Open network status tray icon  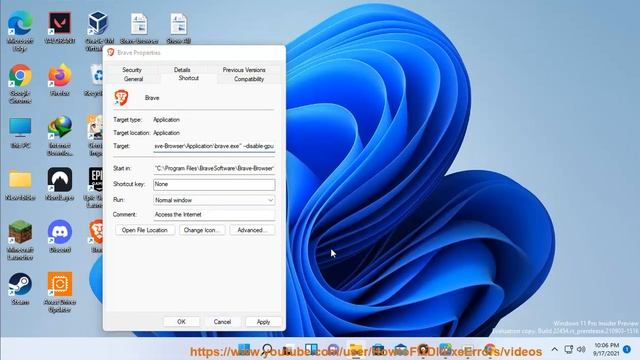coord(569,349)
